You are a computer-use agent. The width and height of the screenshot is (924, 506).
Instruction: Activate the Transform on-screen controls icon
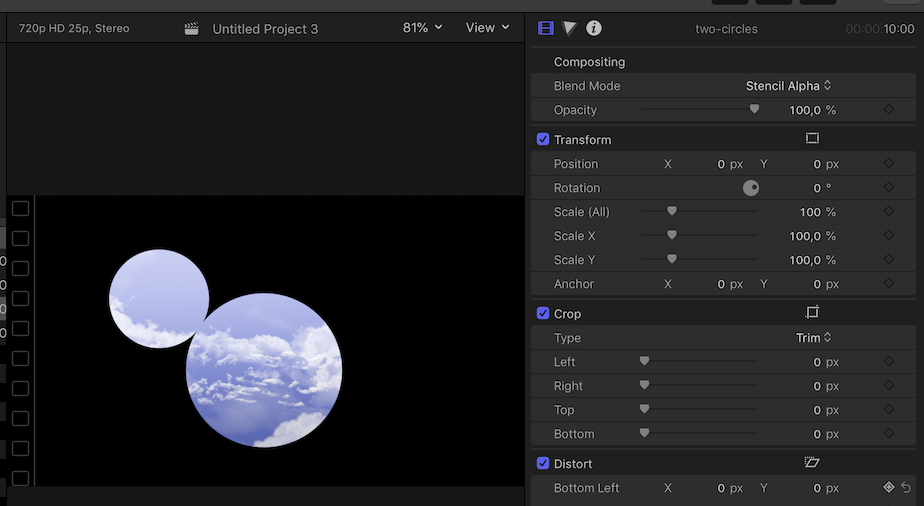pos(812,138)
